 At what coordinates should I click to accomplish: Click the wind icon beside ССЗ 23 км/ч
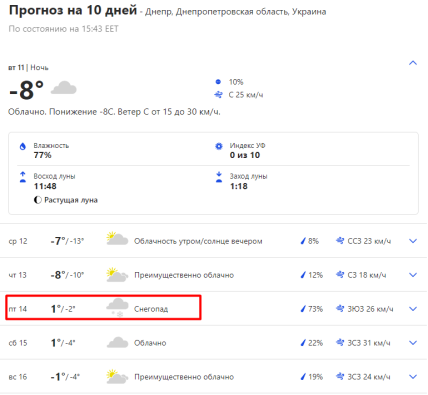(340, 241)
